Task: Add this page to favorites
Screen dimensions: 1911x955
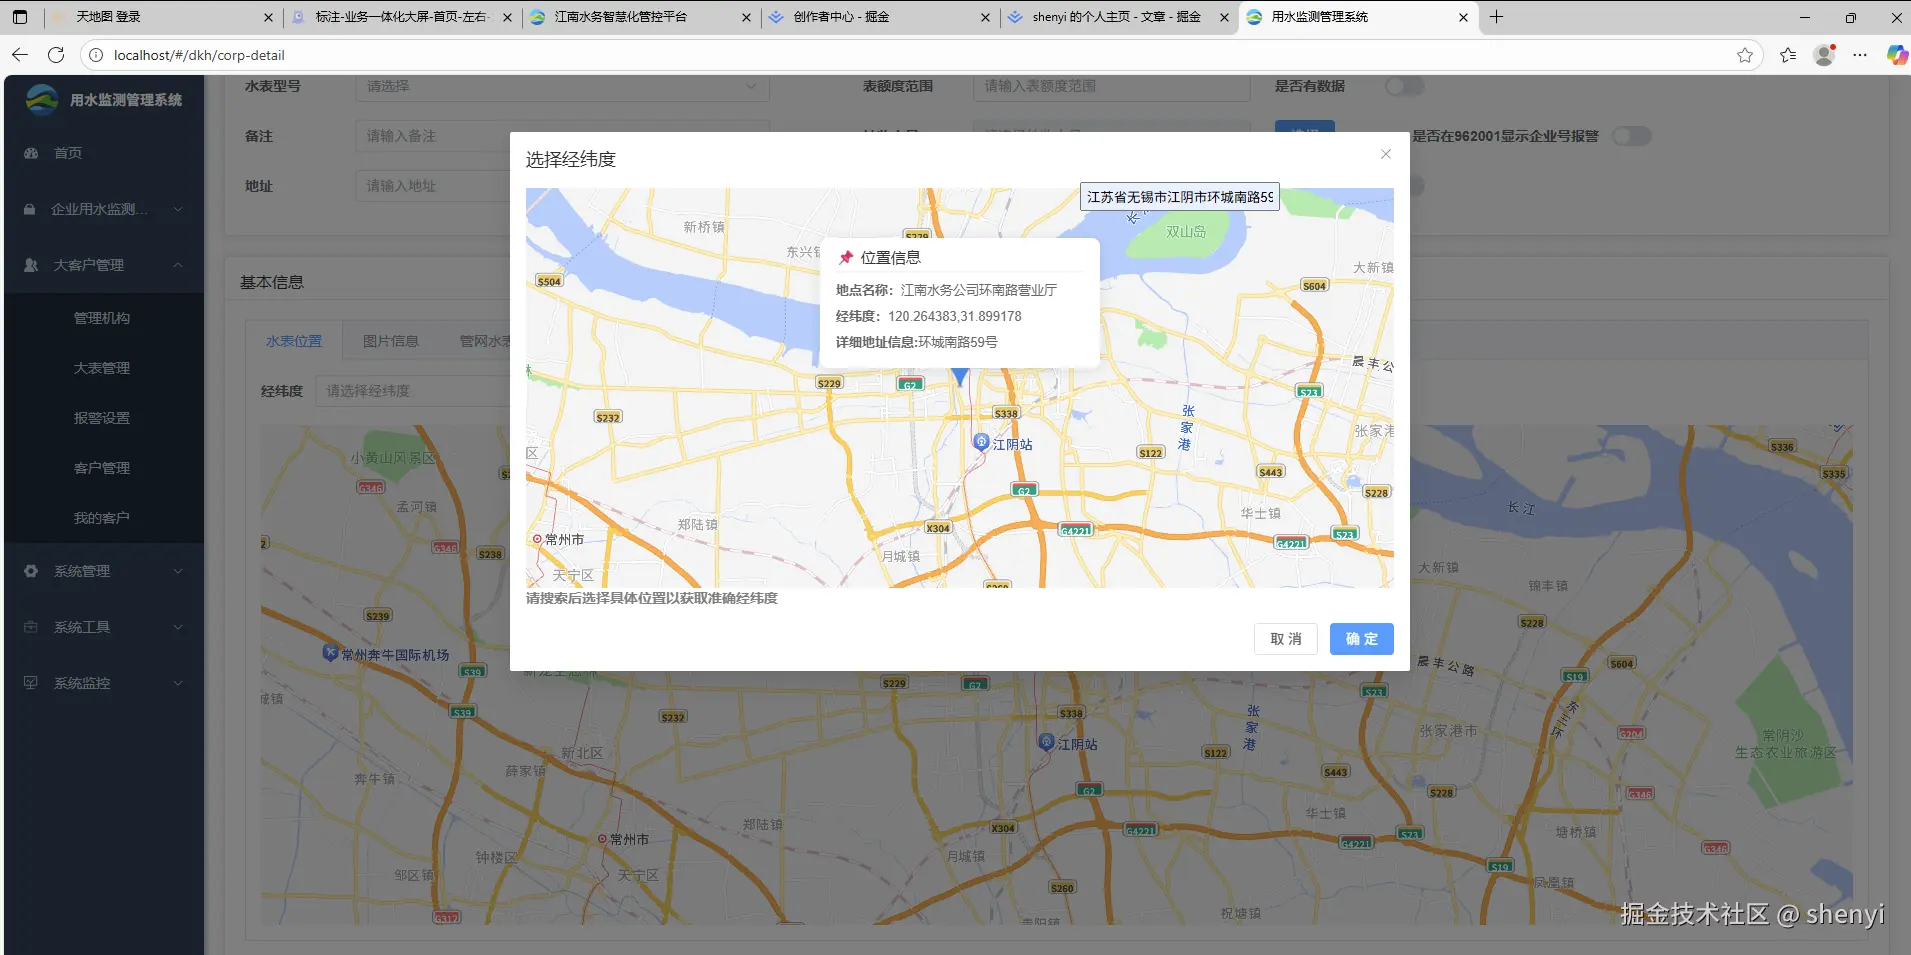Action: pos(1745,55)
